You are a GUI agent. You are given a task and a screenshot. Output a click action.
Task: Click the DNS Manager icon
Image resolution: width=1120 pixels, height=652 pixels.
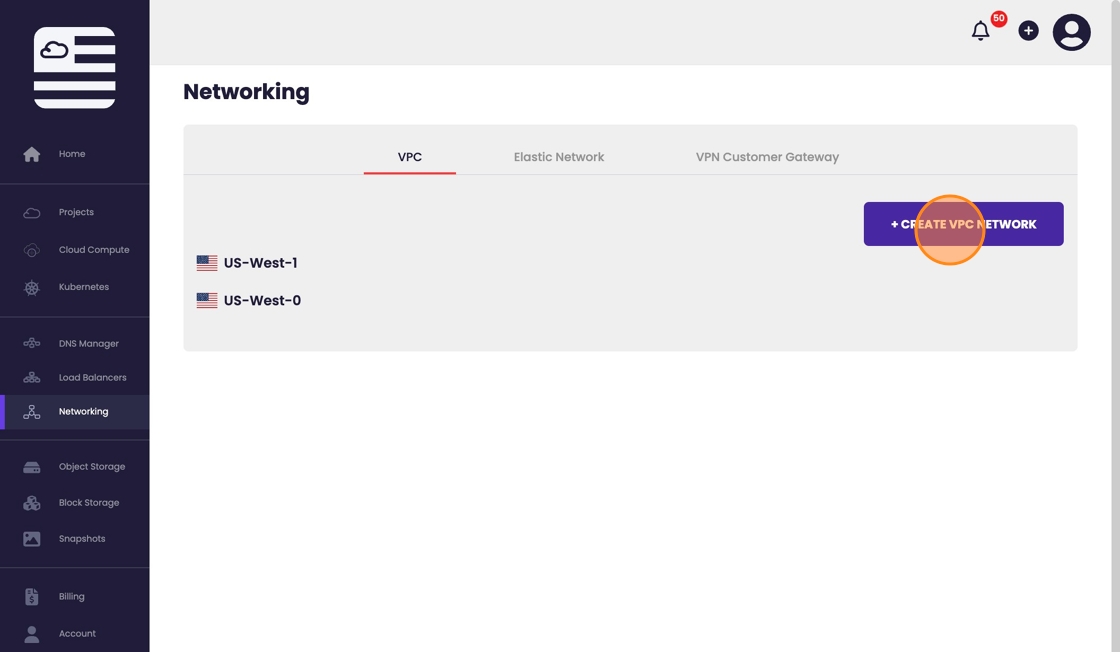32,344
